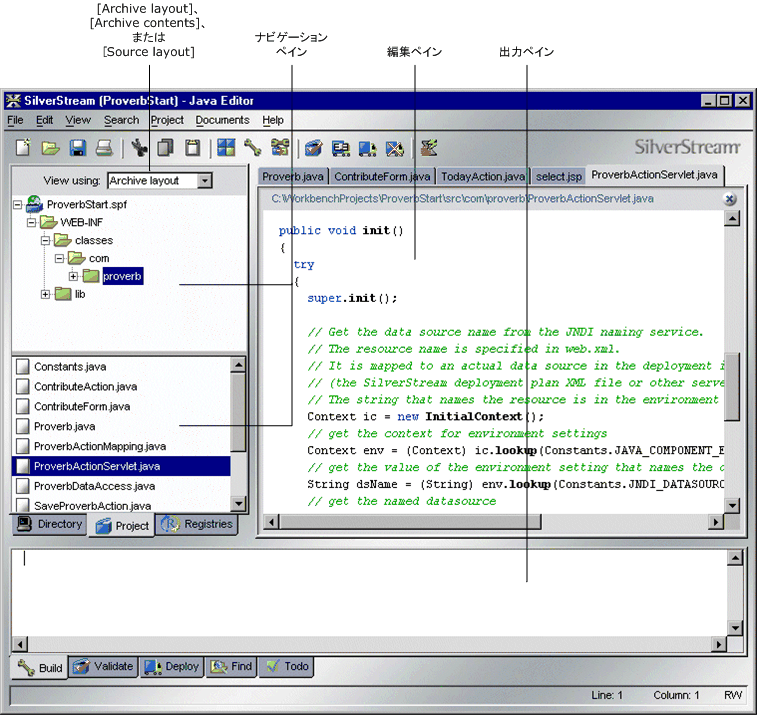Open the File menu
The width and height of the screenshot is (757, 715).
click(15, 120)
